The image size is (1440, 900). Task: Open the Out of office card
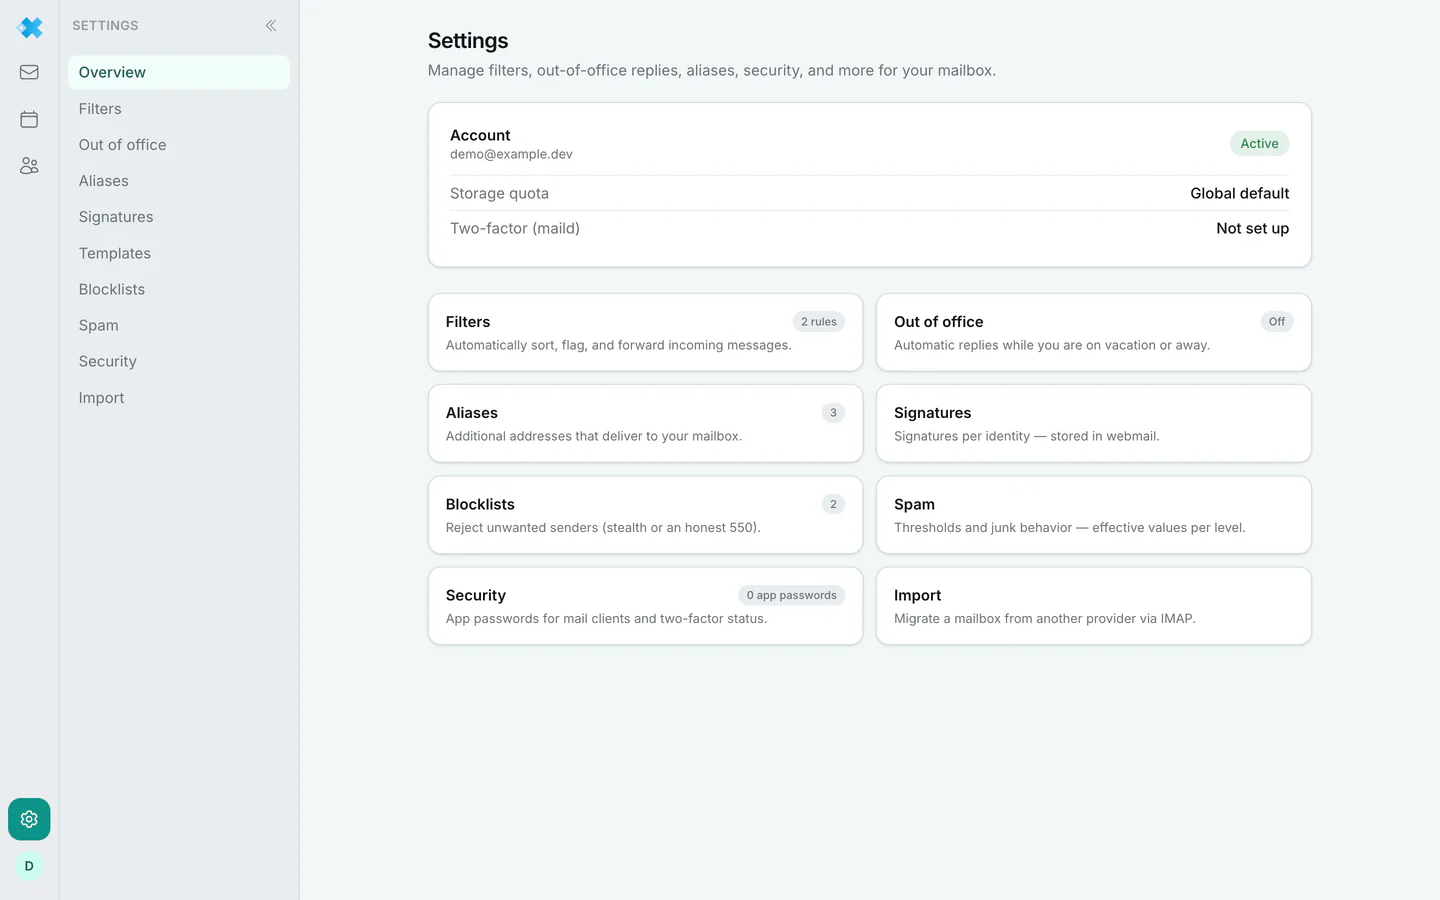pos(1093,332)
